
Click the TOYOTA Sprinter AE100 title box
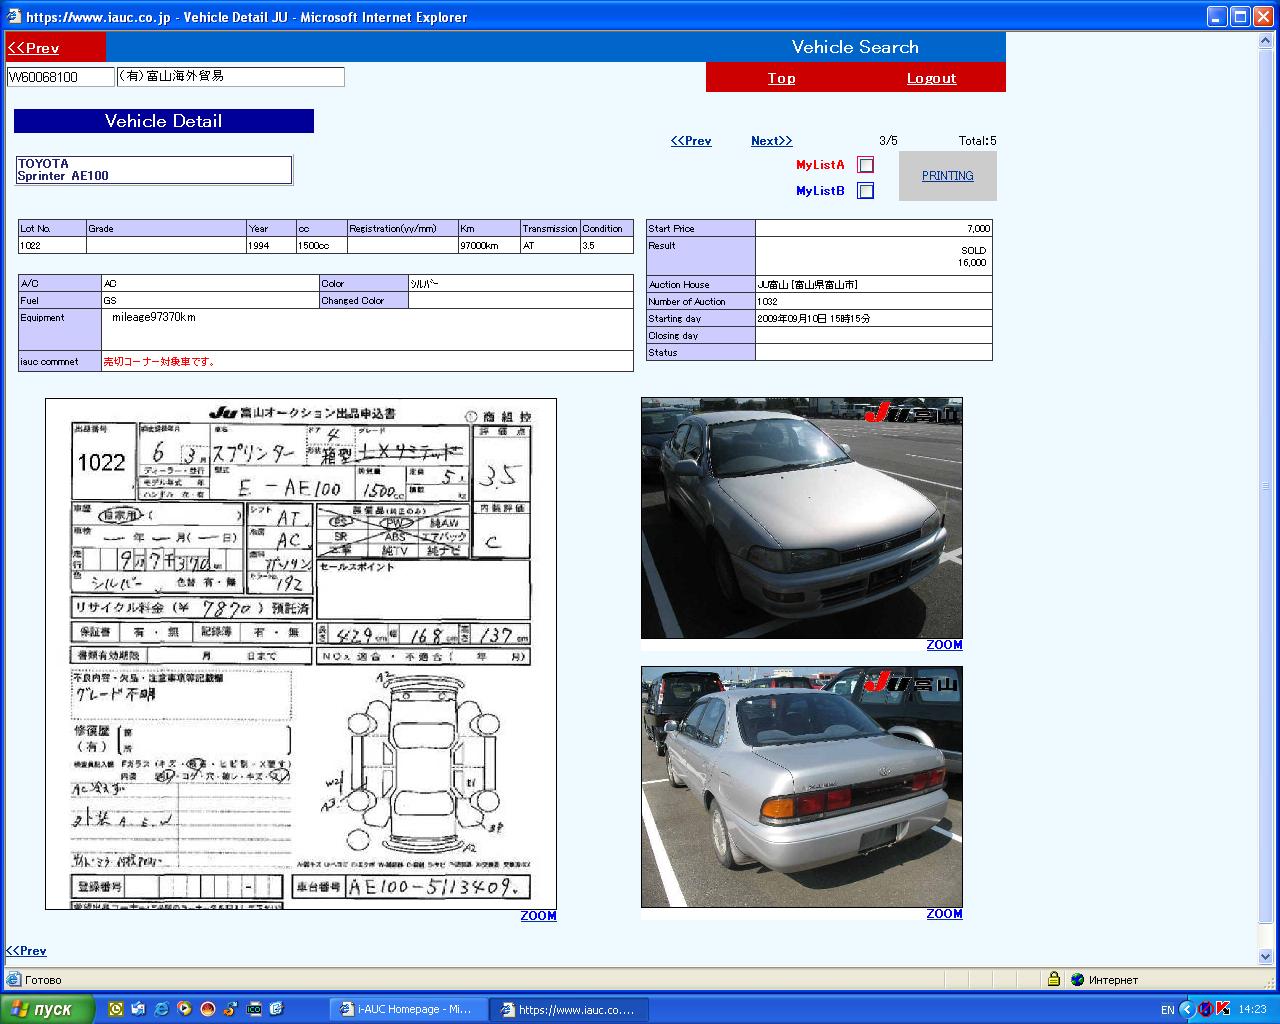pos(154,170)
